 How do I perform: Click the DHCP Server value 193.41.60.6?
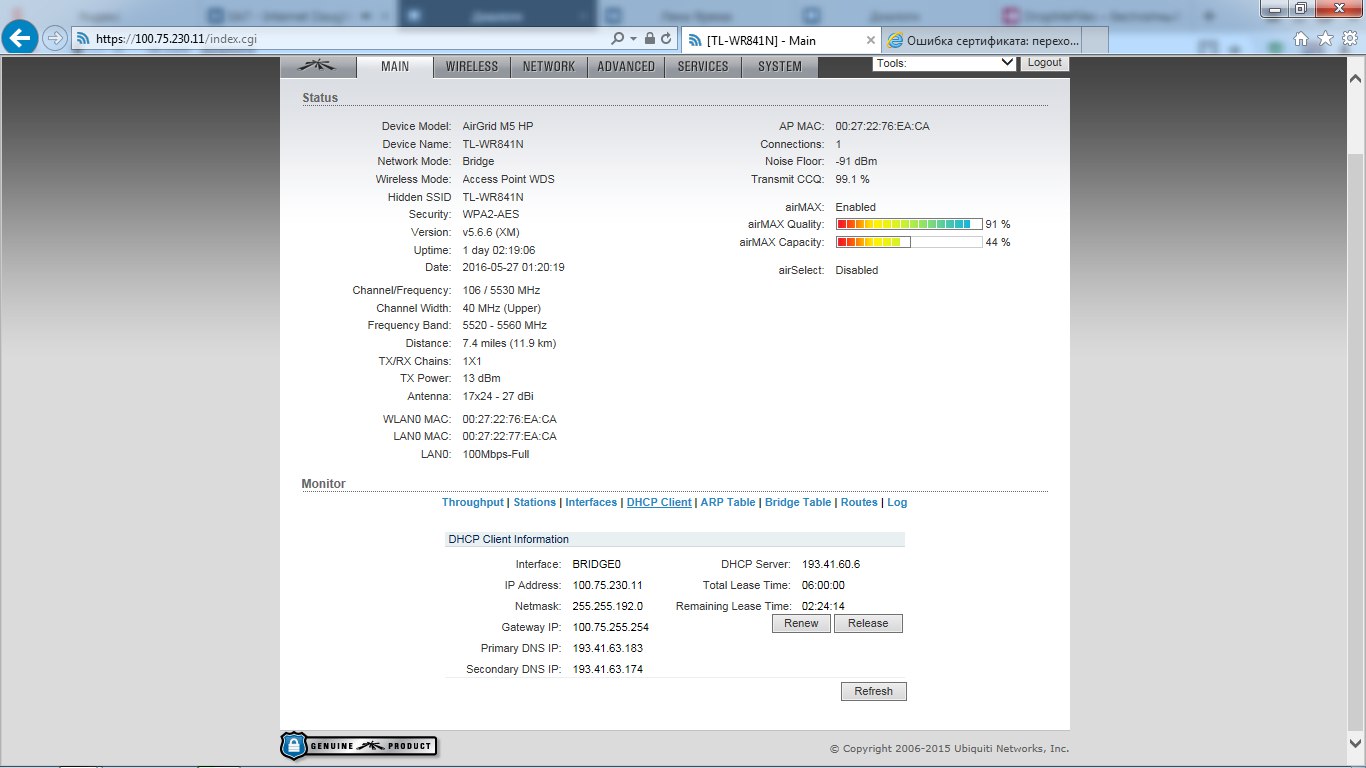[x=831, y=564]
